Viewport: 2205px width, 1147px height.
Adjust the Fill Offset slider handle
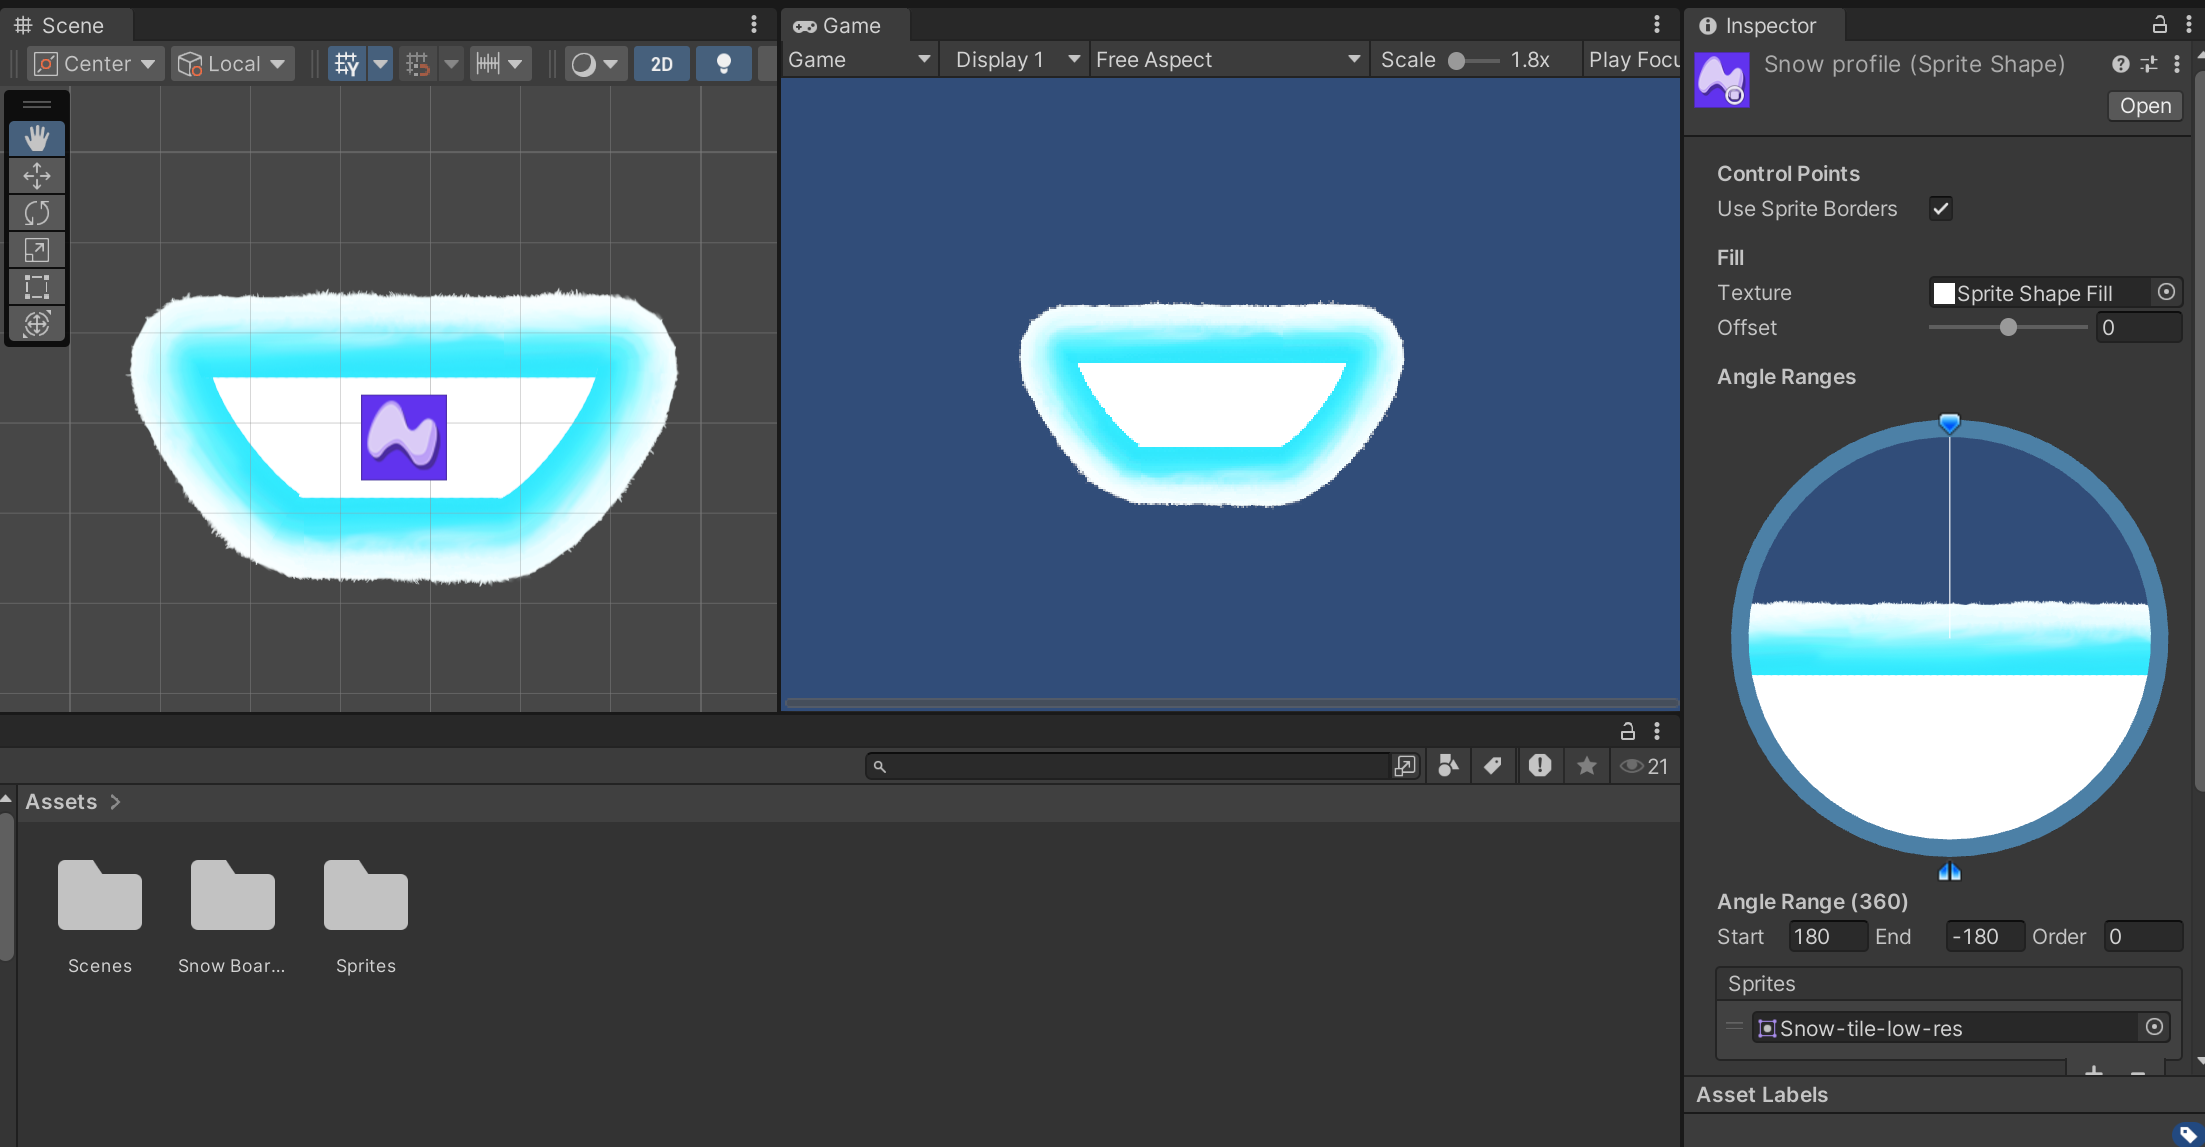click(2008, 328)
